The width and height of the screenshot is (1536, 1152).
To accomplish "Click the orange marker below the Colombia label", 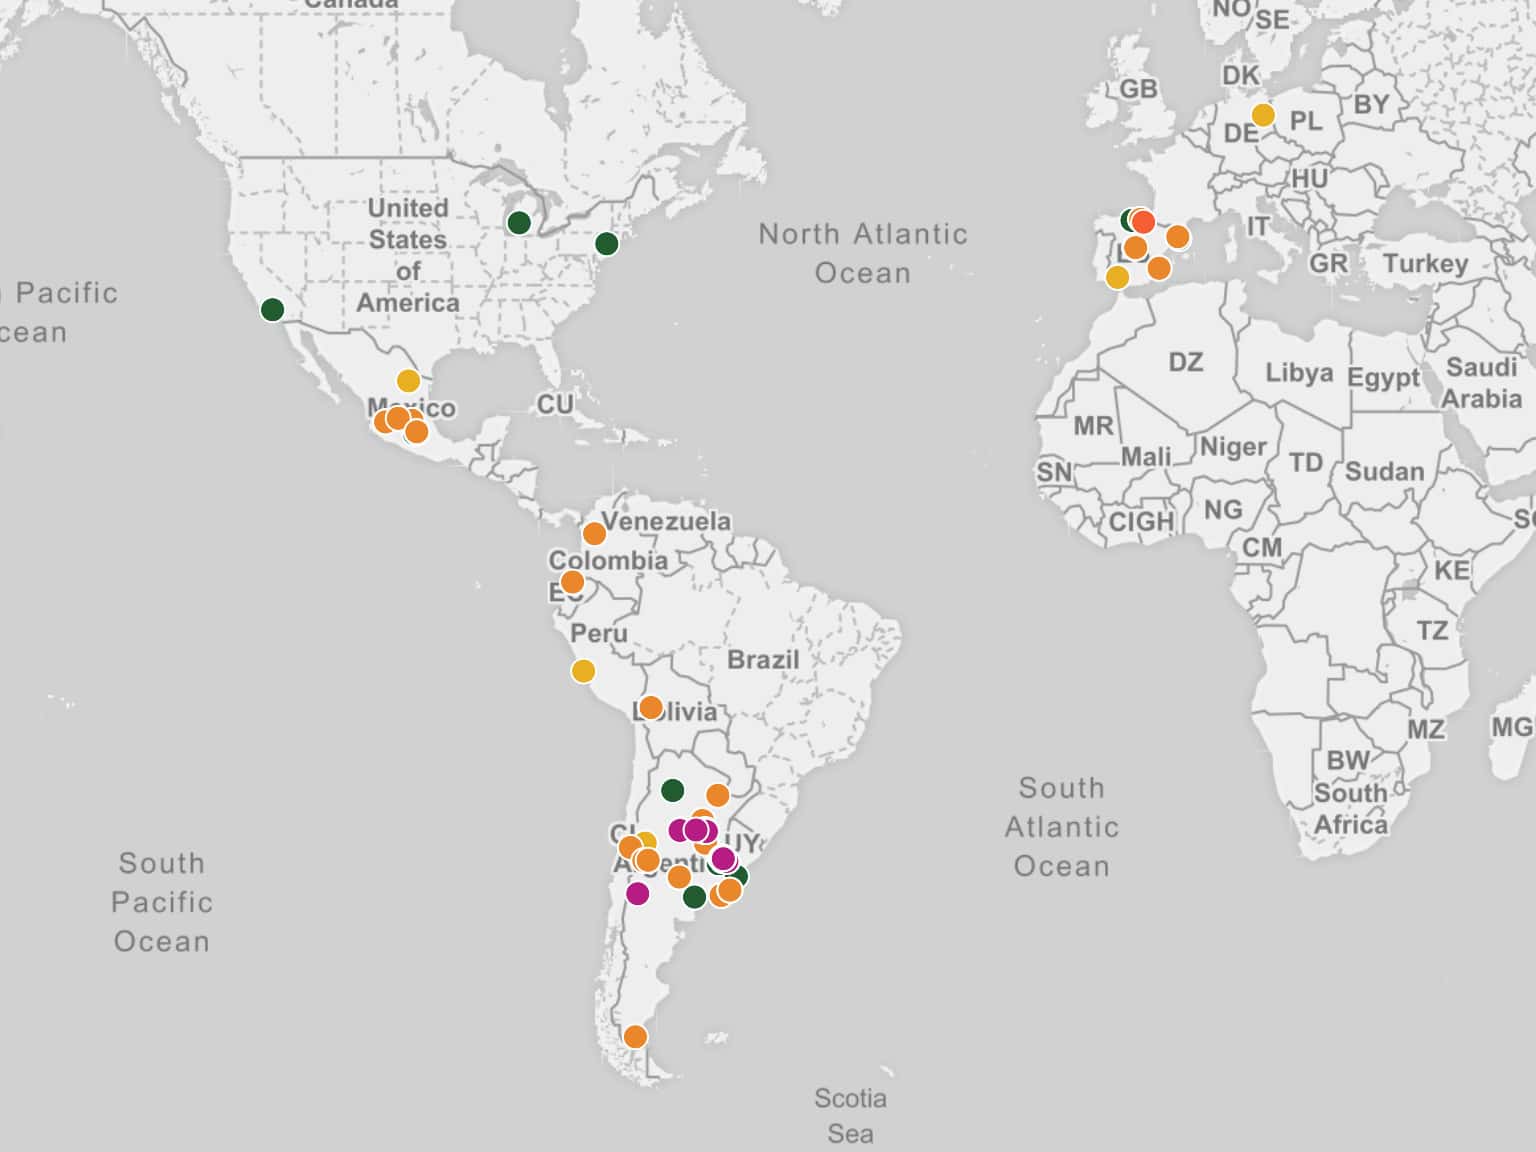I will tap(572, 582).
